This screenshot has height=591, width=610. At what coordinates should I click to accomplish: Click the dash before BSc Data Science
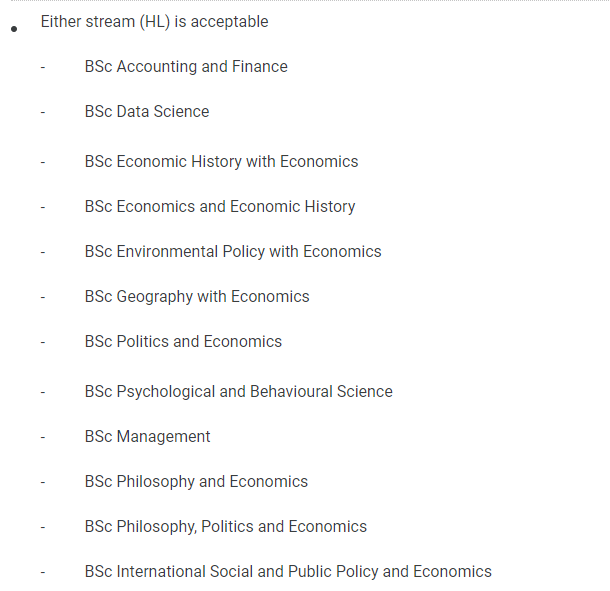pyautogui.click(x=43, y=113)
